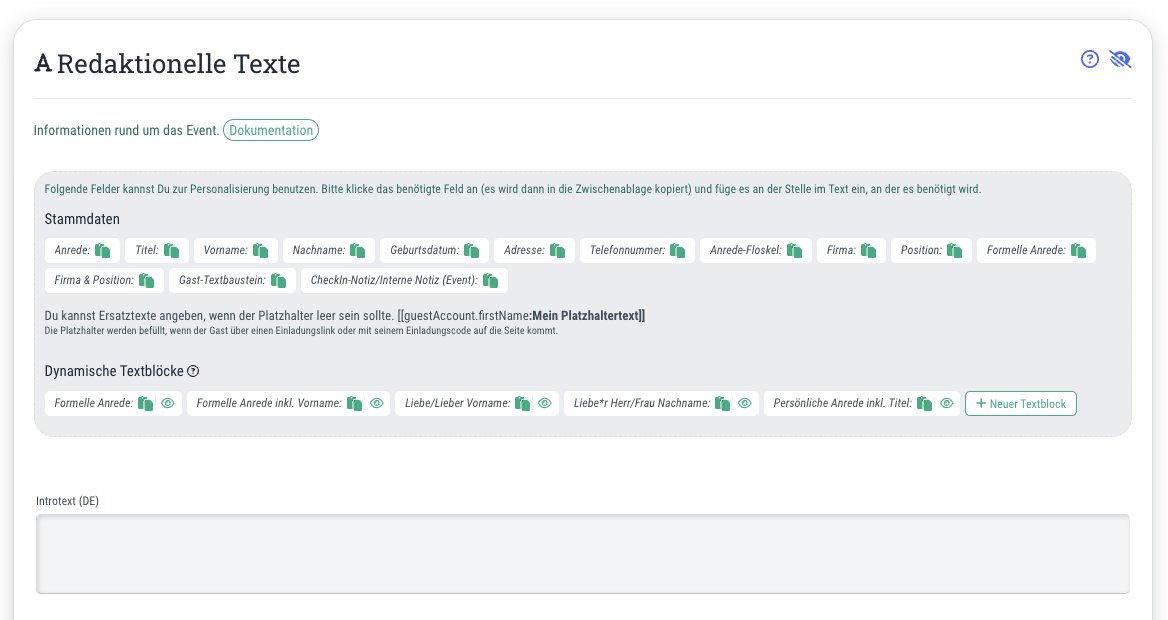1168x620 pixels.
Task: Preview the Persönliche Anrede inkl. Titel block
Action: [x=947, y=403]
